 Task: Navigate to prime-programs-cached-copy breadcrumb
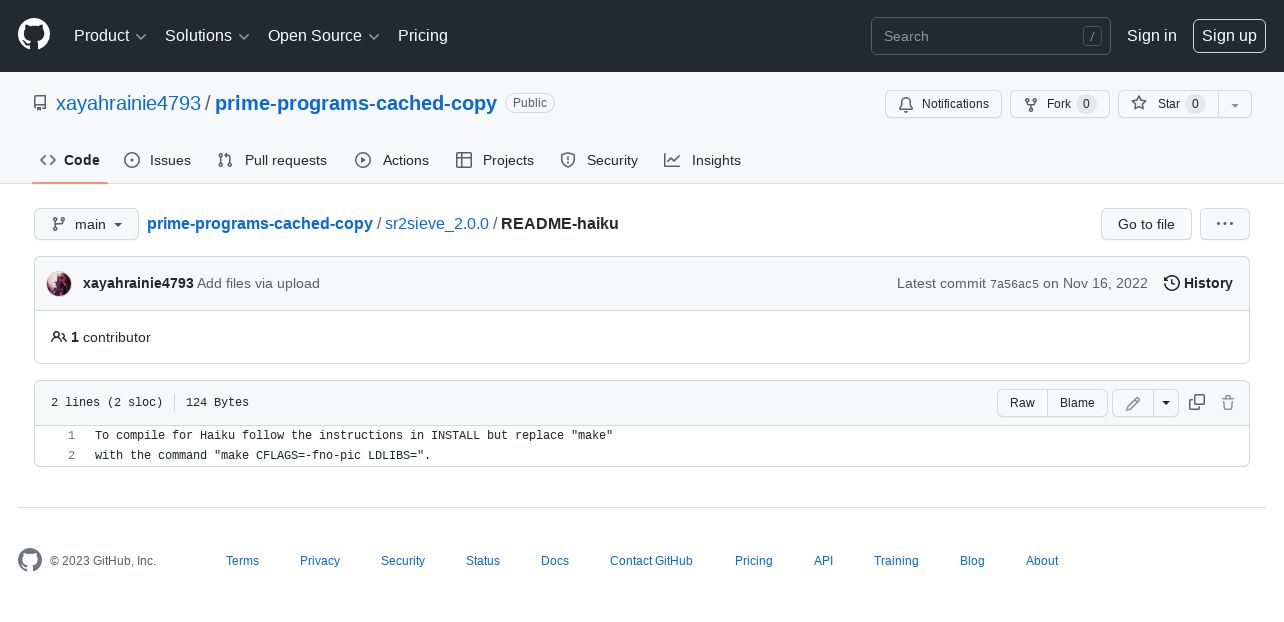click(260, 223)
